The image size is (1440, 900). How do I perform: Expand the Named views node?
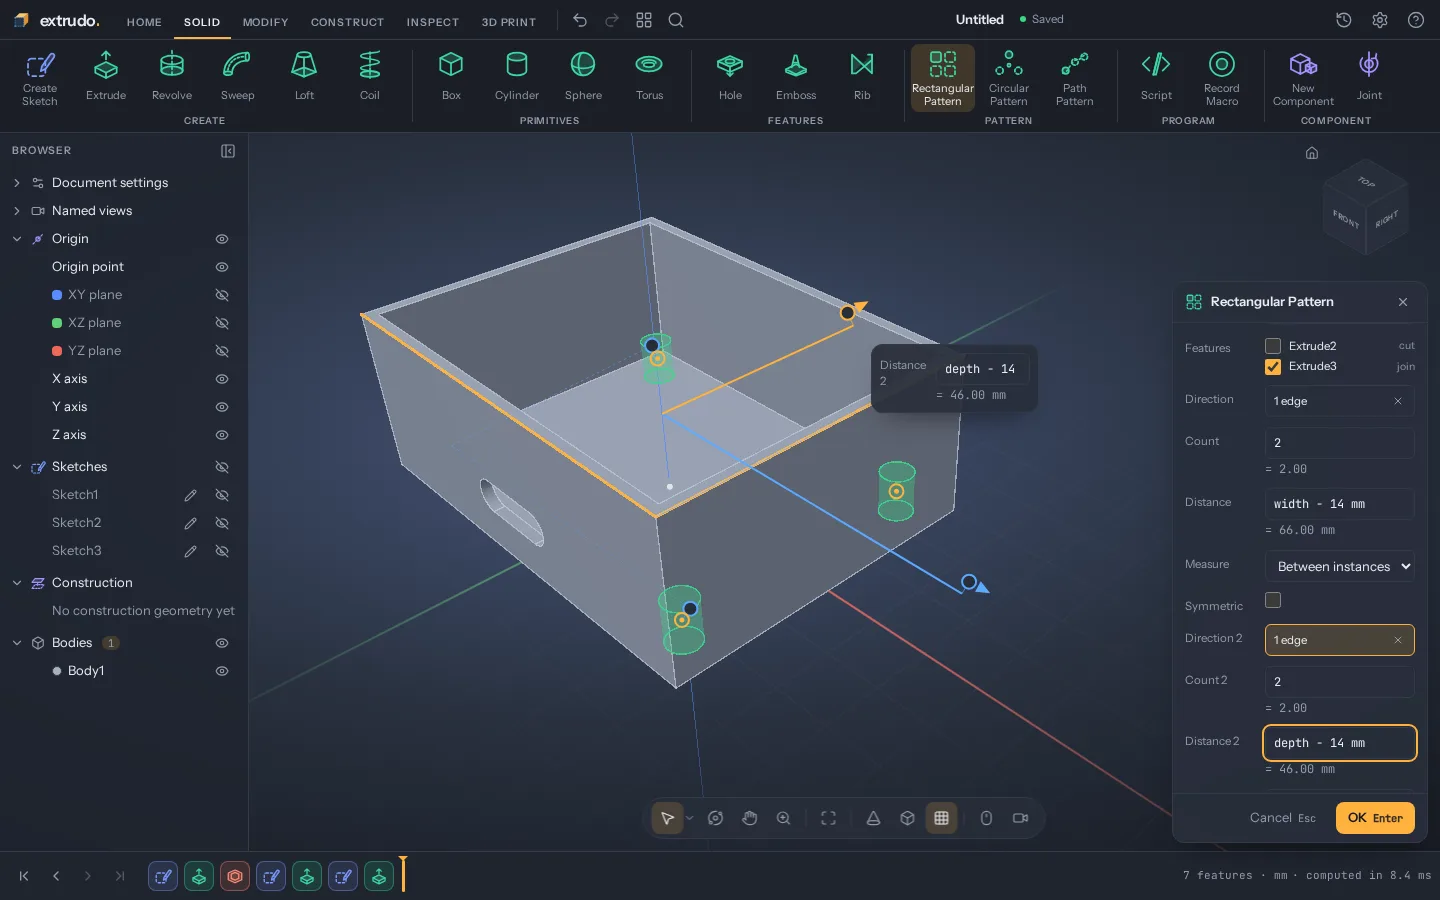17,211
